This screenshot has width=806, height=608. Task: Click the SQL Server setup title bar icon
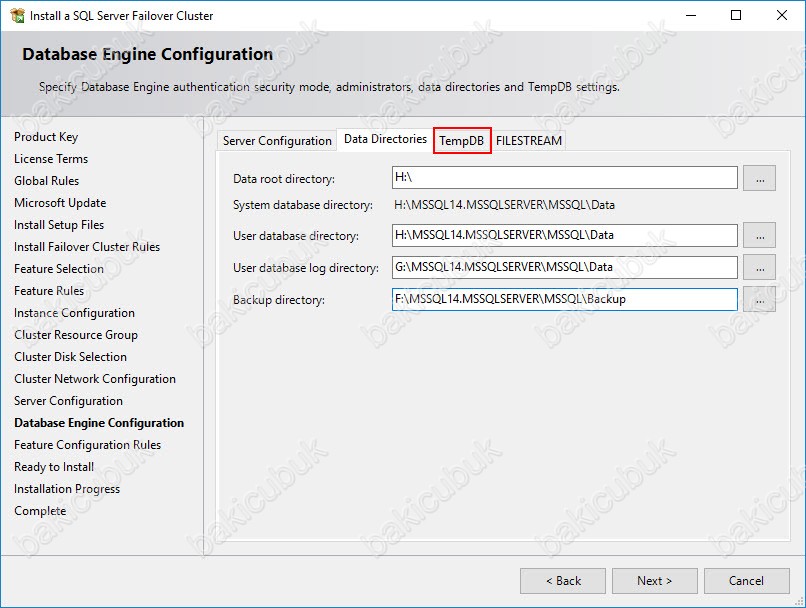tap(17, 16)
